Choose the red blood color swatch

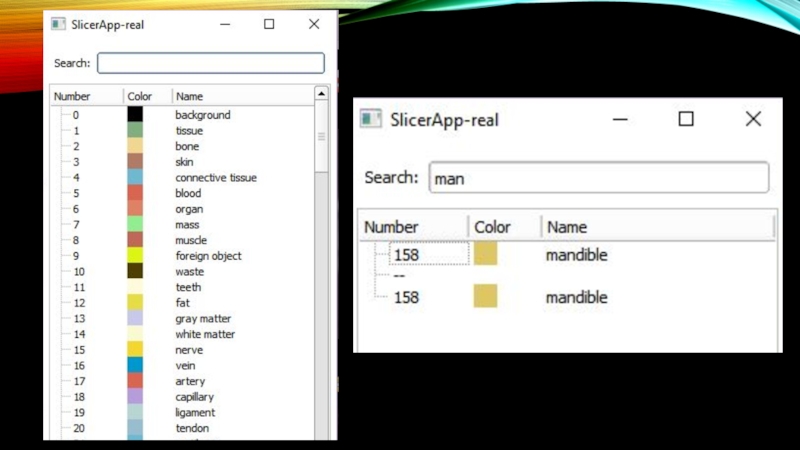point(135,193)
